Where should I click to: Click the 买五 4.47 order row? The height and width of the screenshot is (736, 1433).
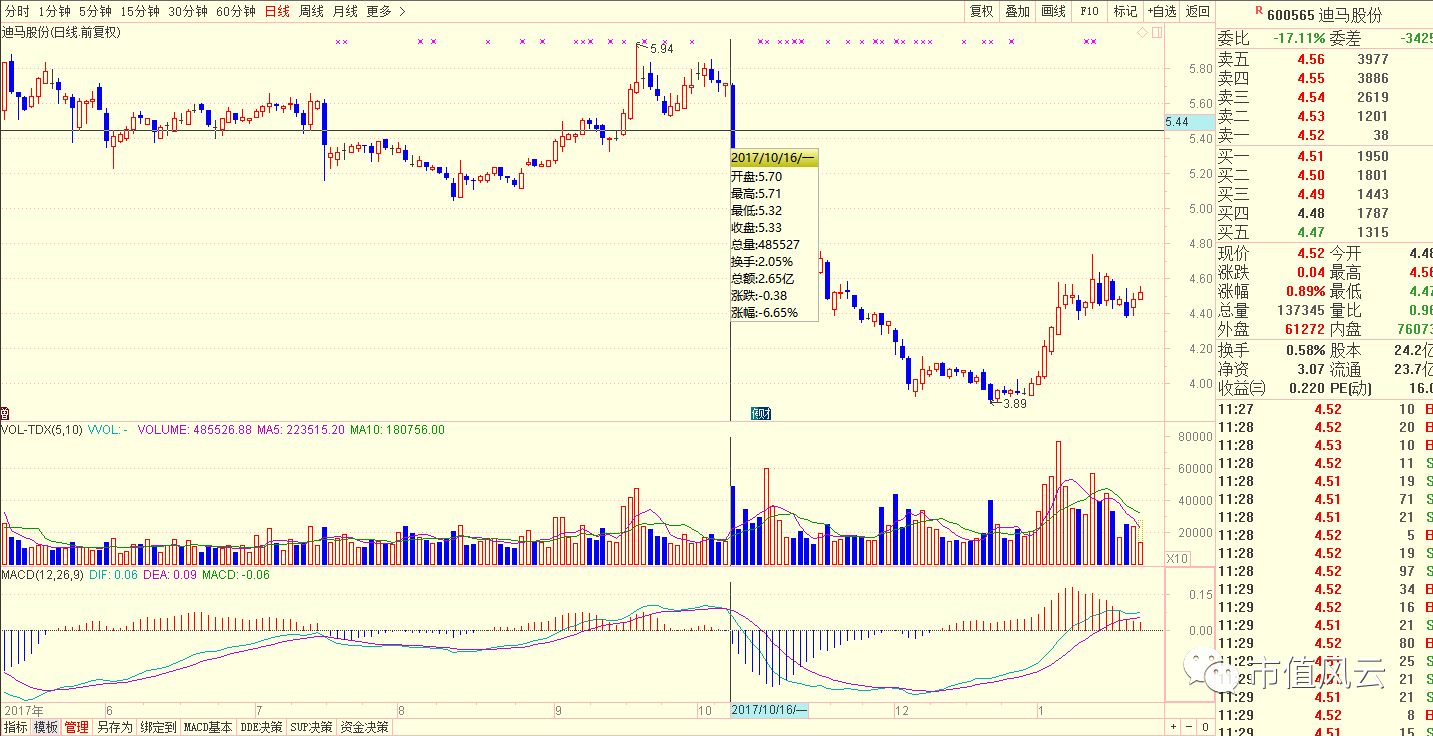coord(1324,232)
